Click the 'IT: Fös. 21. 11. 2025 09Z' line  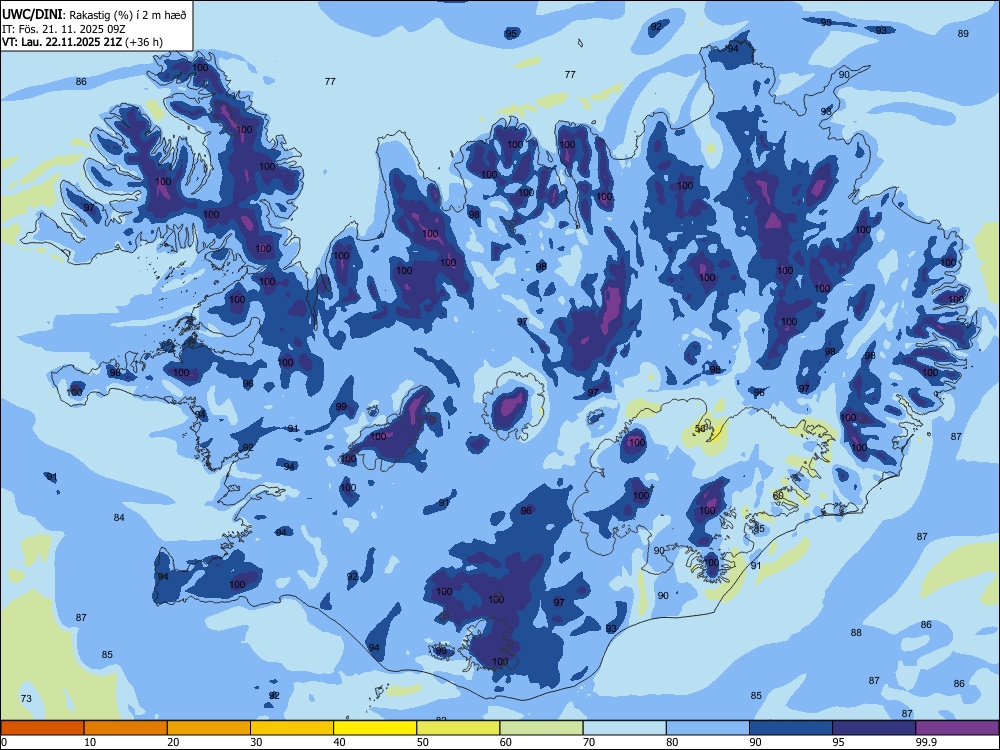point(64,29)
